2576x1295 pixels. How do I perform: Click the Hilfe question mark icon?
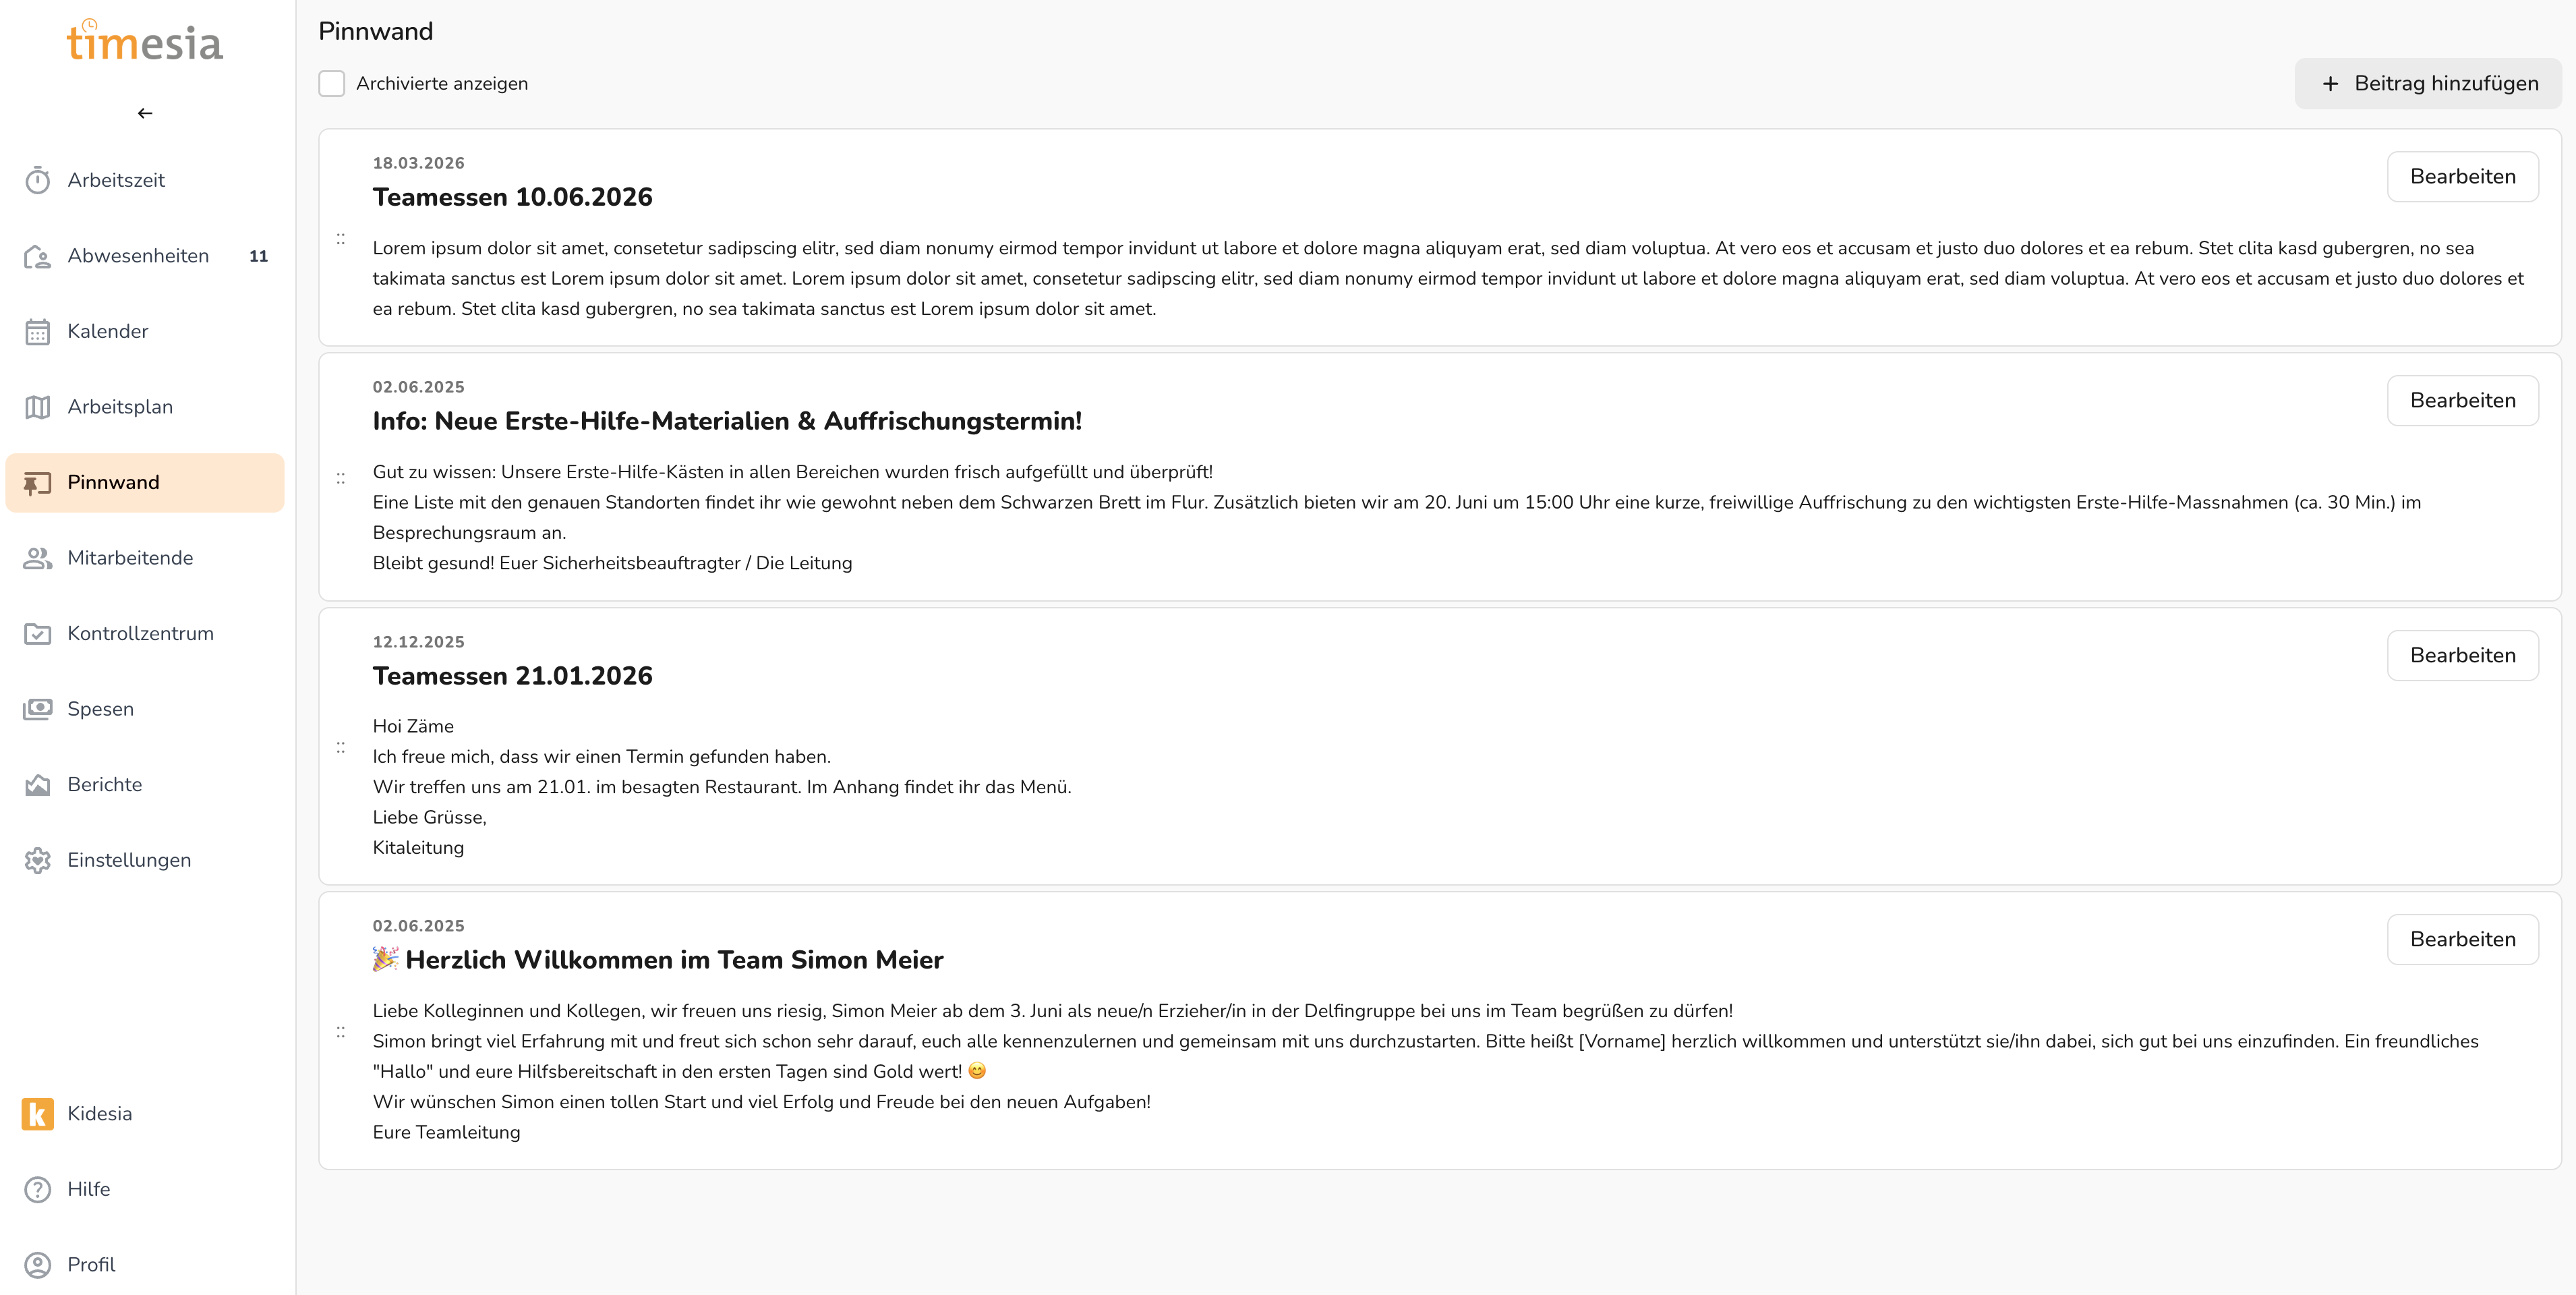(x=38, y=1190)
